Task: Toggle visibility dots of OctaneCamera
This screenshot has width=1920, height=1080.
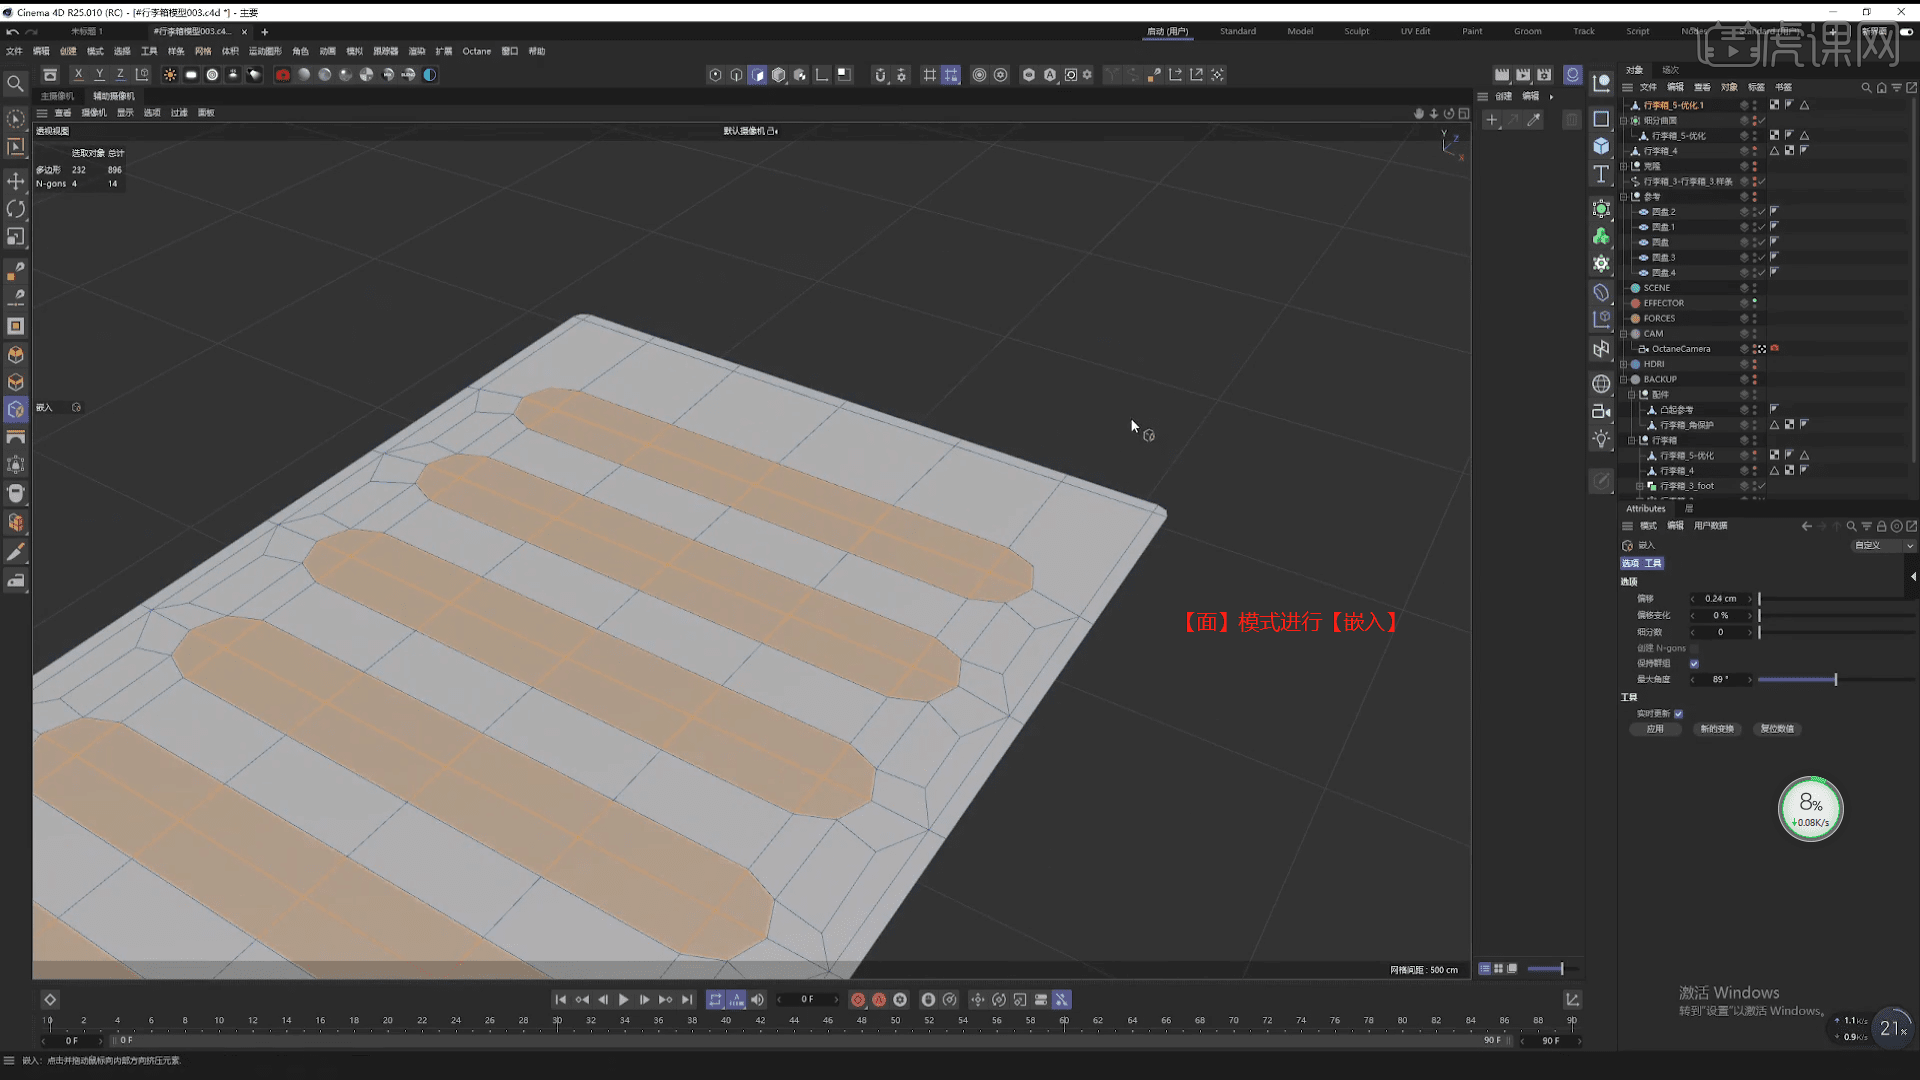Action: [x=1754, y=349]
